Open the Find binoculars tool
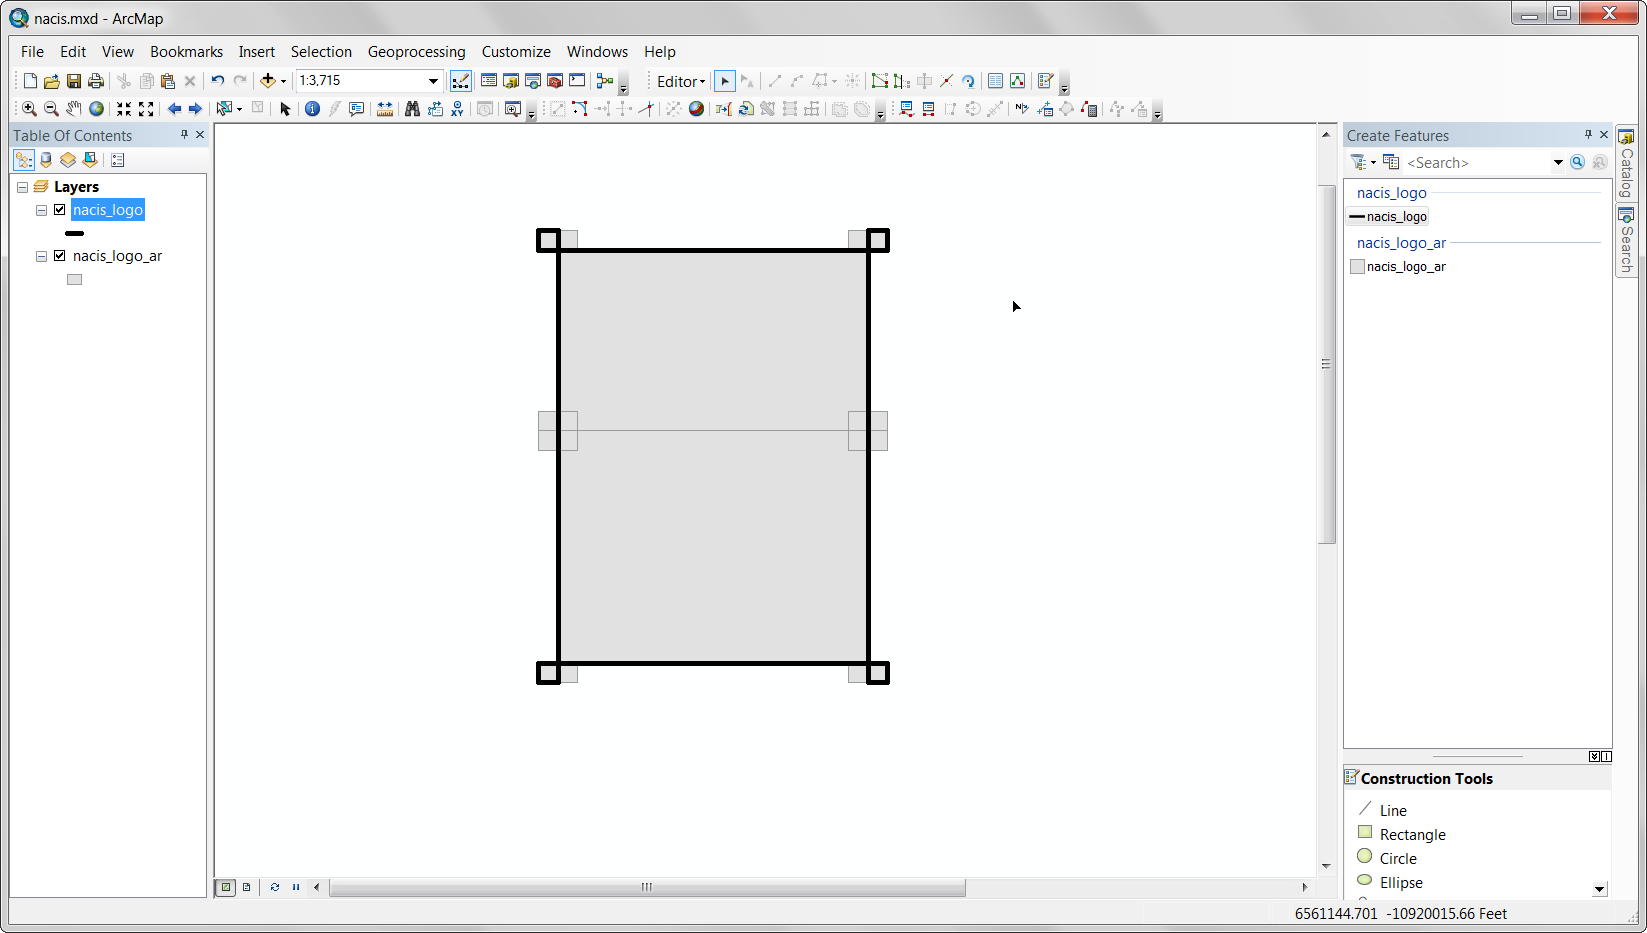The width and height of the screenshot is (1647, 933). coord(412,109)
